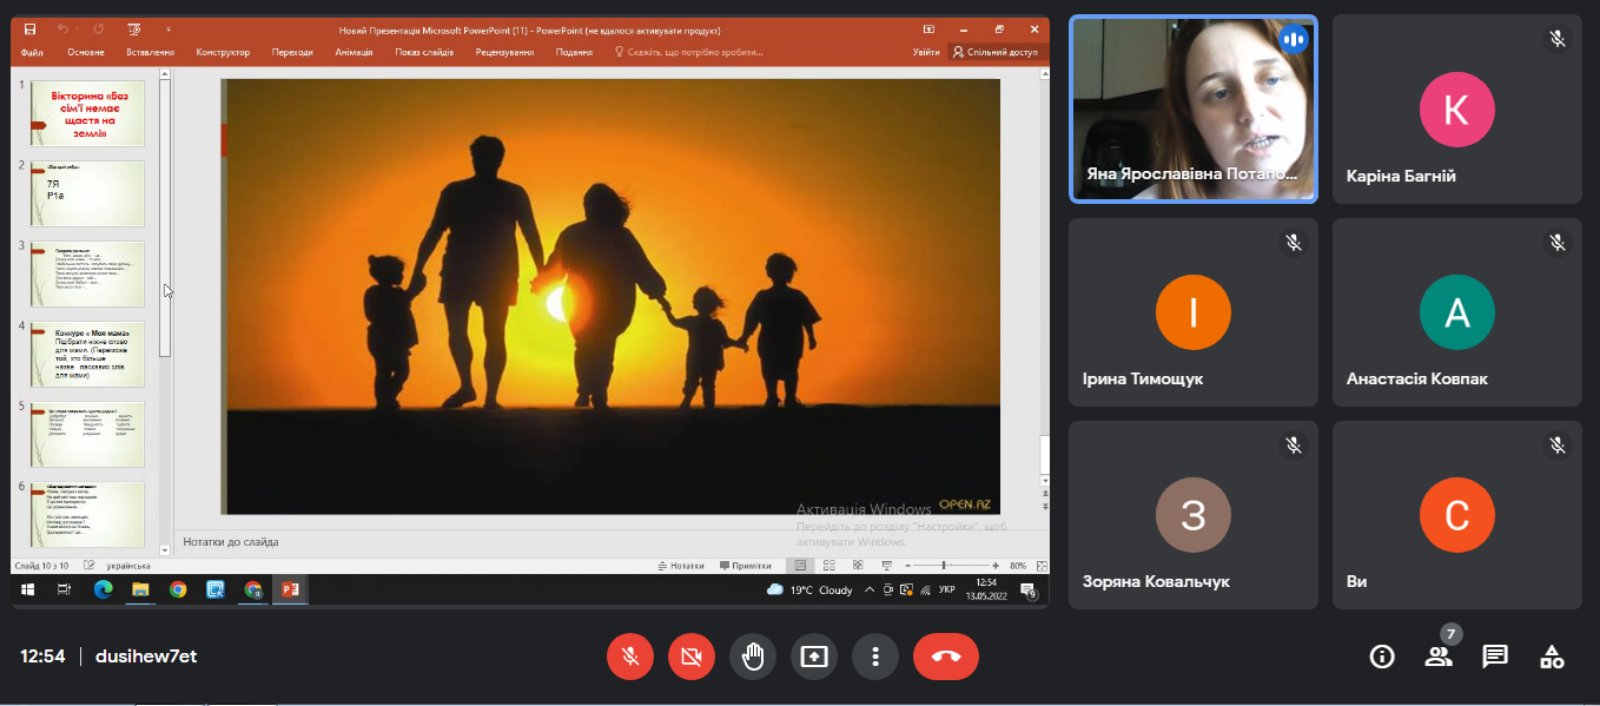Screen dimensions: 1600x706
Task: Click the raise hand button
Action: coord(753,657)
